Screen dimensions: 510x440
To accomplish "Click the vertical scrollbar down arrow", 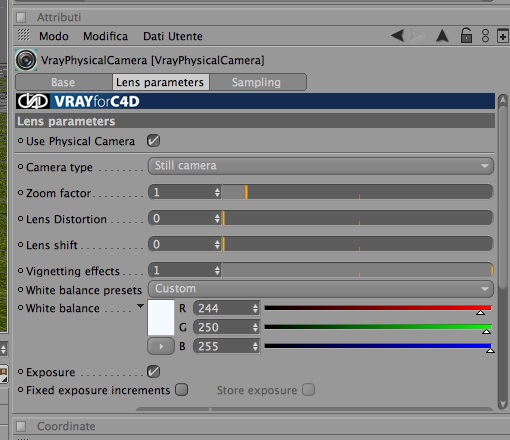I will pyautogui.click(x=503, y=404).
